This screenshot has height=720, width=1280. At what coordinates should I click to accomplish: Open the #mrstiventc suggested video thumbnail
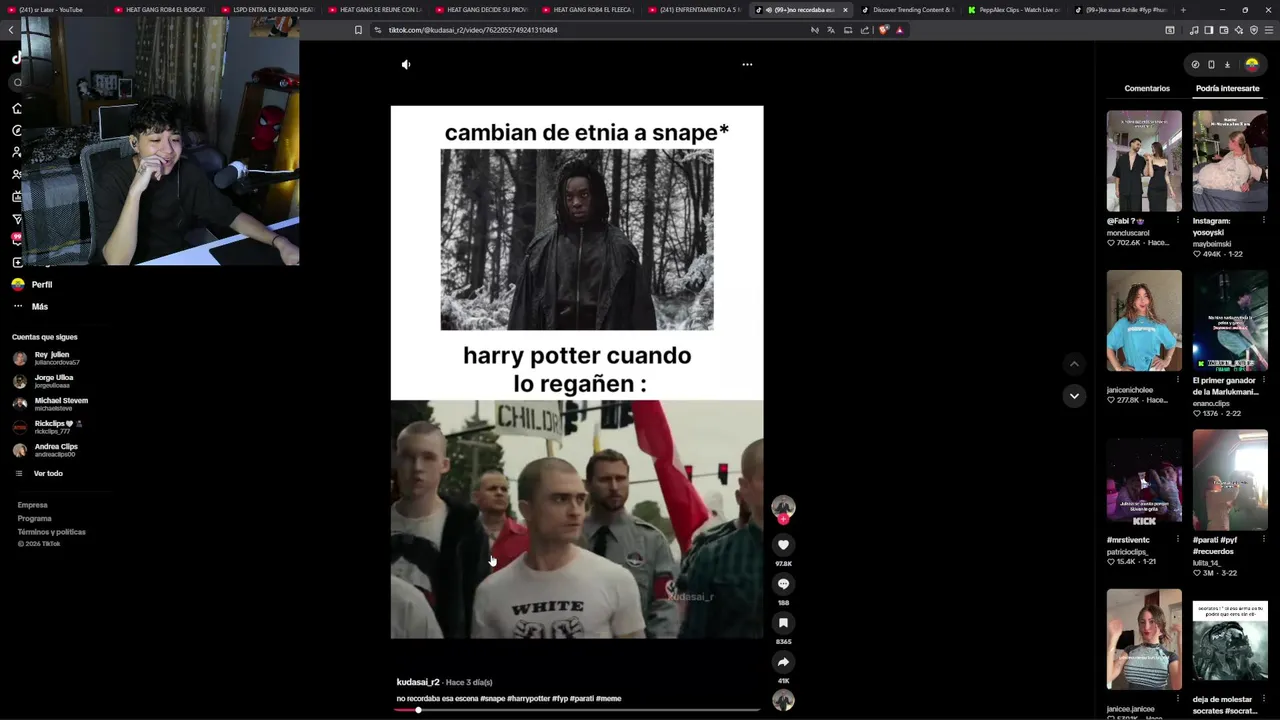(x=1144, y=480)
